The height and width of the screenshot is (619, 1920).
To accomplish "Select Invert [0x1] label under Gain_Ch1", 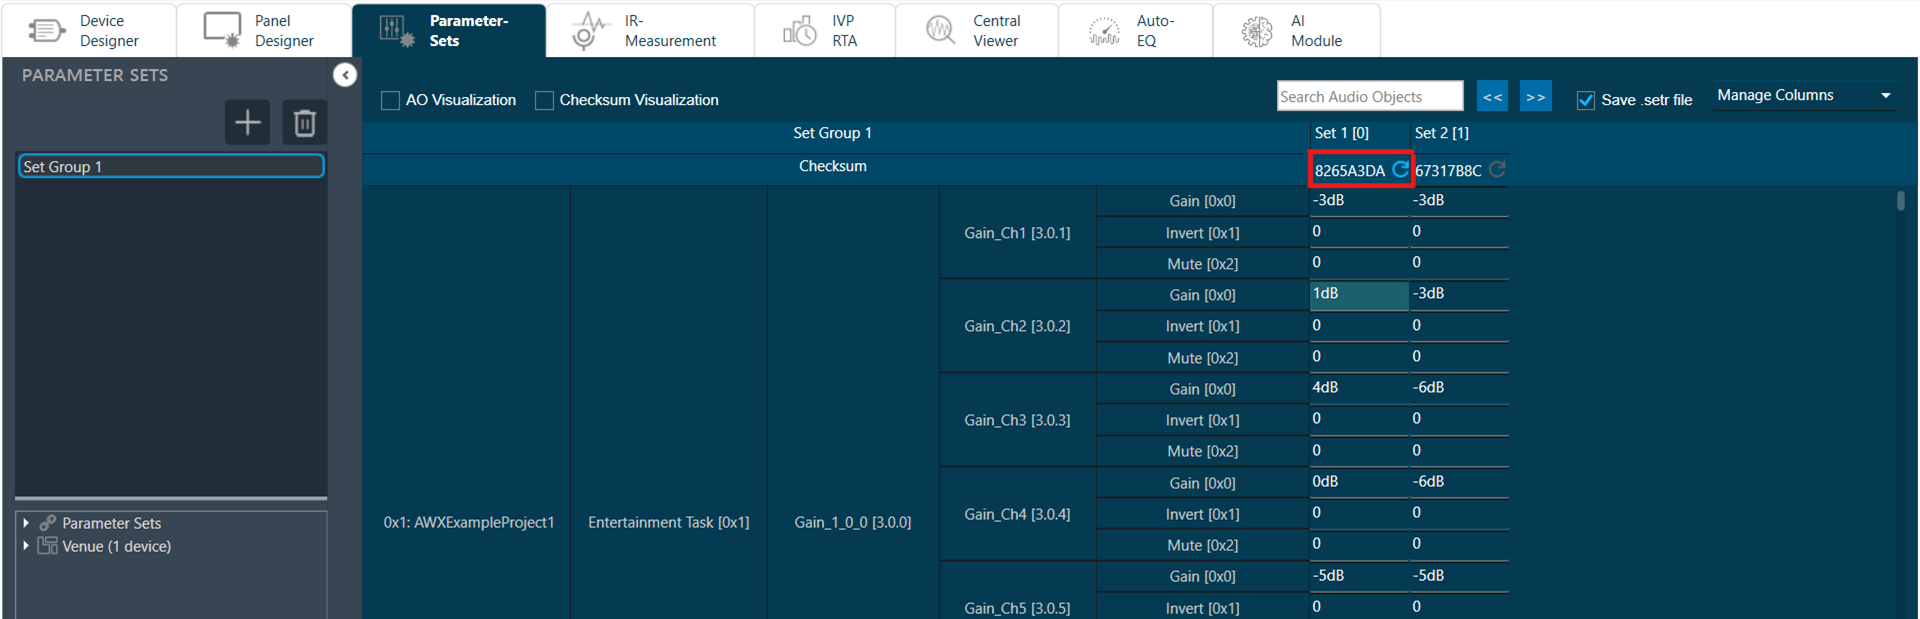I will (1202, 233).
